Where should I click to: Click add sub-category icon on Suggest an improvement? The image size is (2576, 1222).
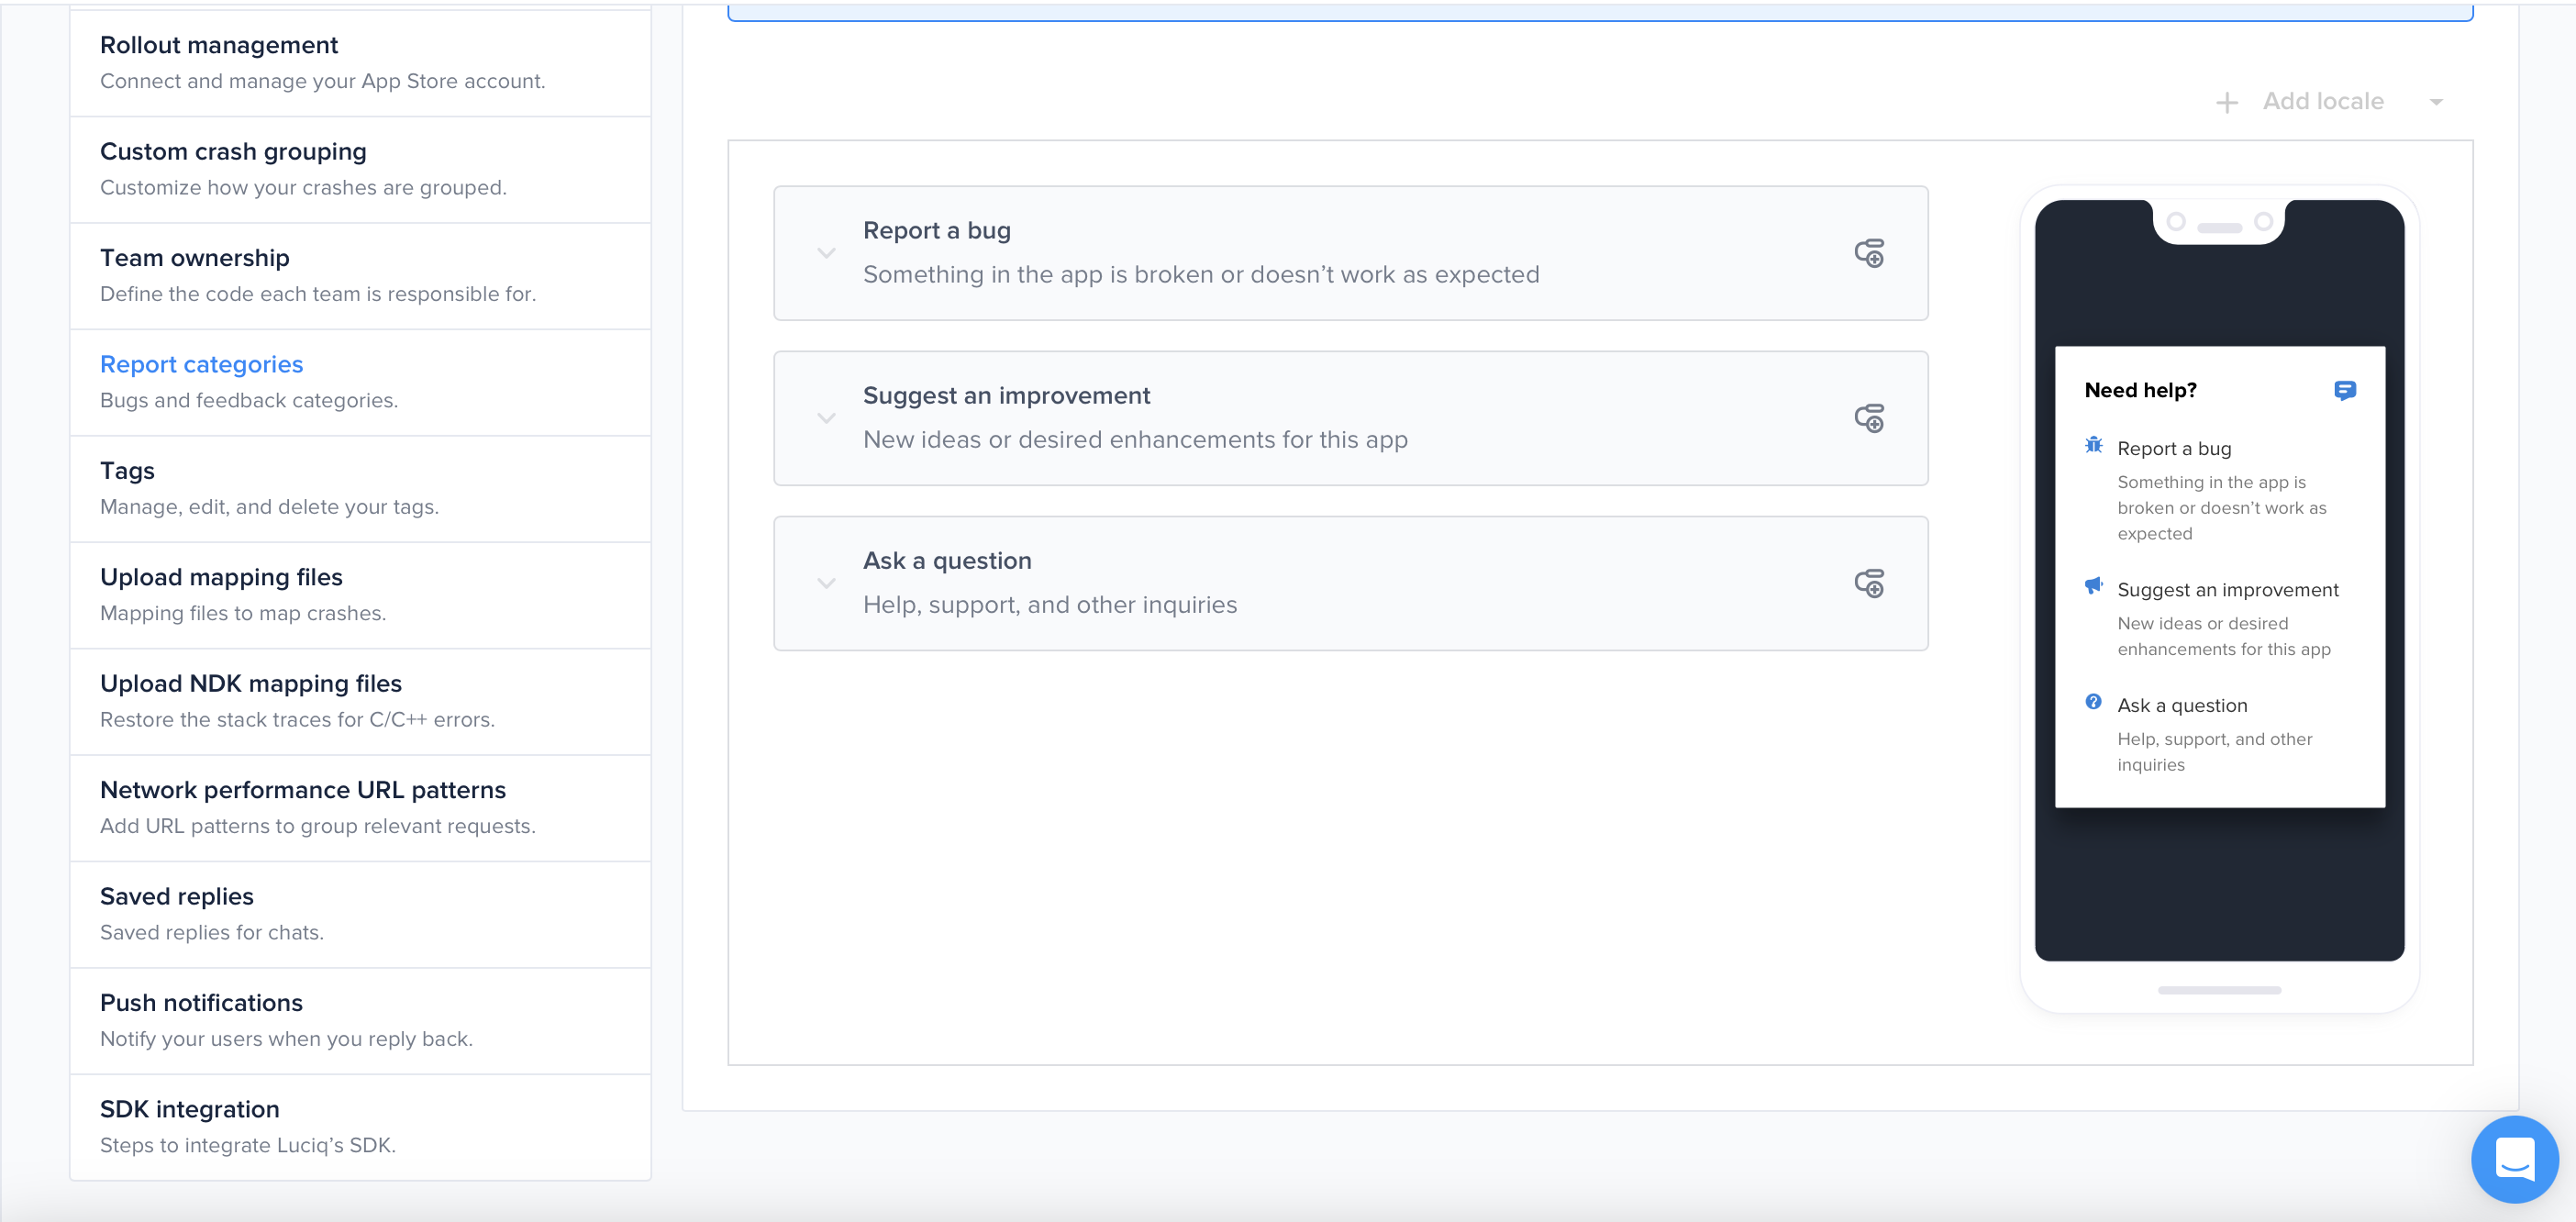click(x=1869, y=418)
